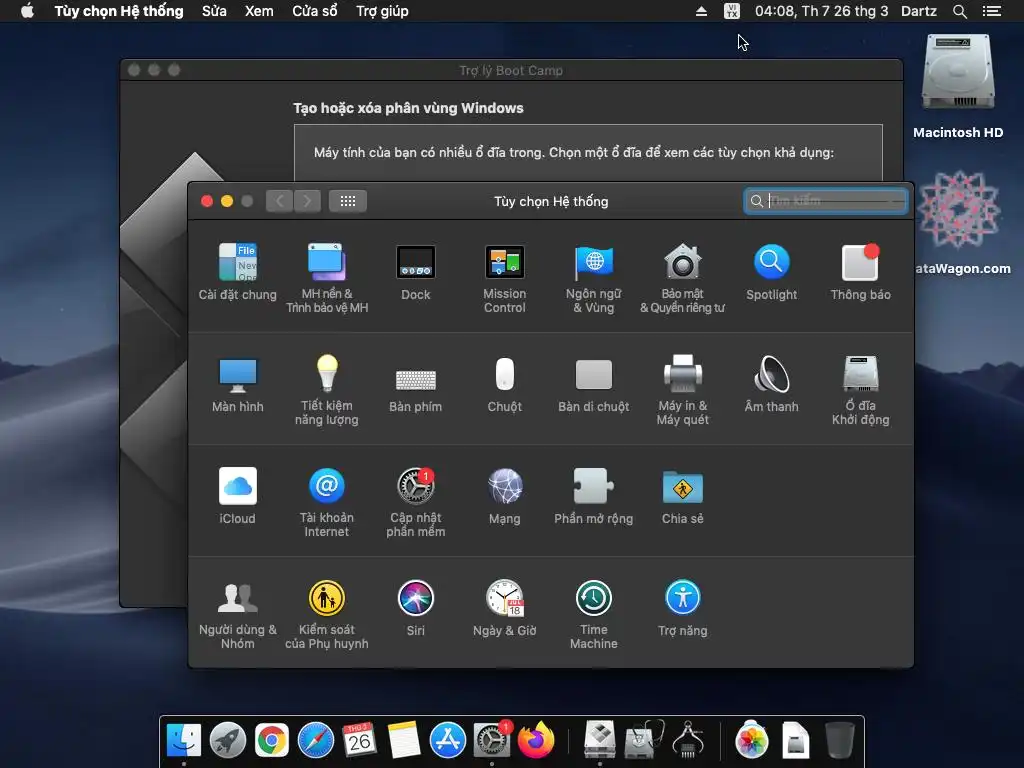Open Cài đặt chung preferences
1024x768 pixels.
[x=238, y=271]
